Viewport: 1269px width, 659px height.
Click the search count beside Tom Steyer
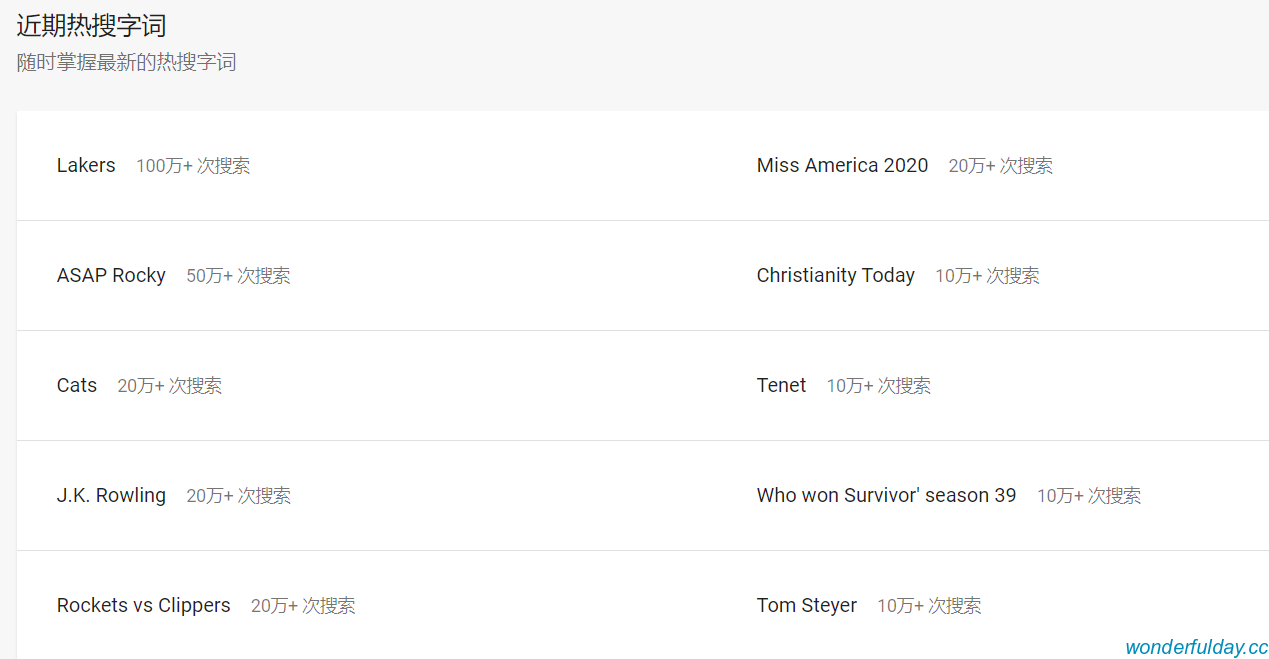coord(929,606)
